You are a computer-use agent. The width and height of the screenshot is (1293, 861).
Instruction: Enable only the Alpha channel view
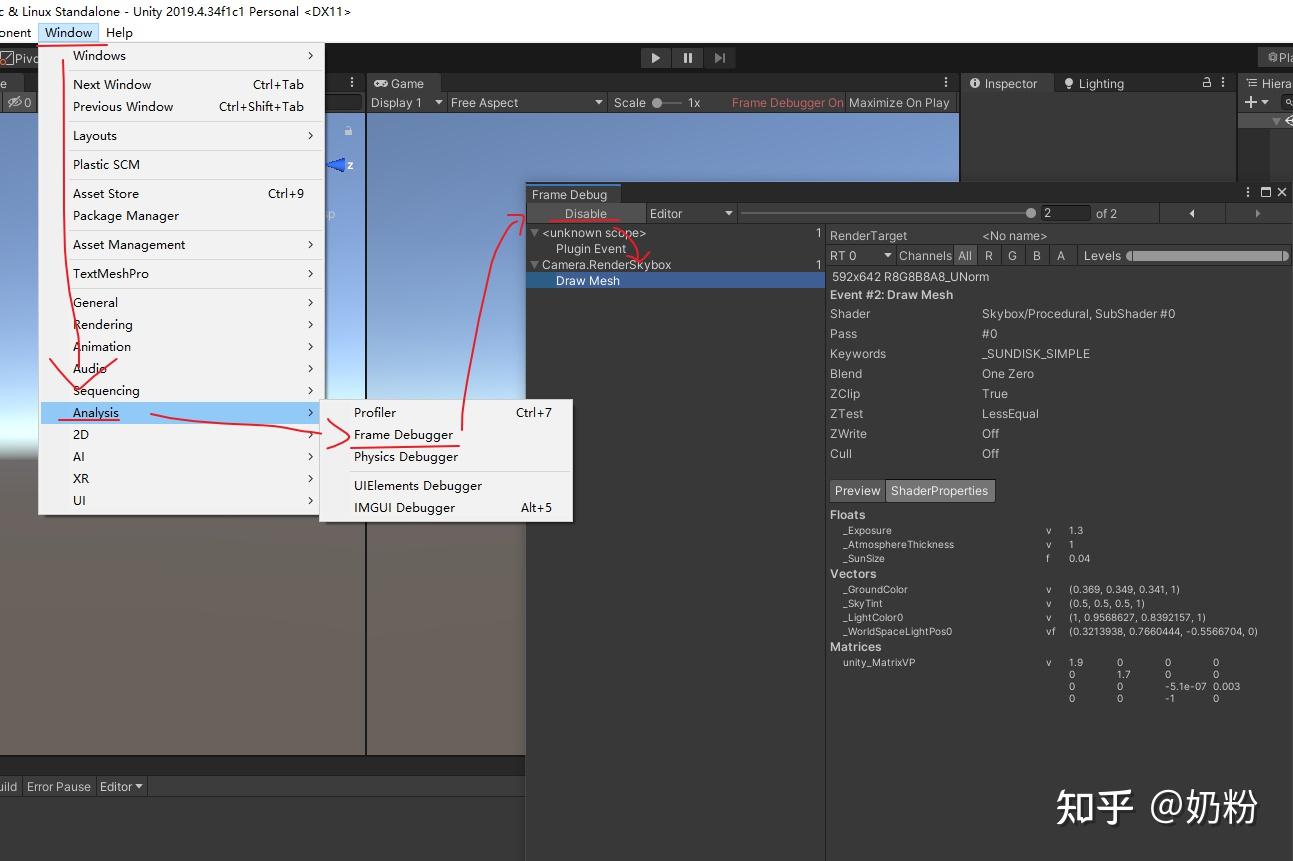tap(1060, 255)
